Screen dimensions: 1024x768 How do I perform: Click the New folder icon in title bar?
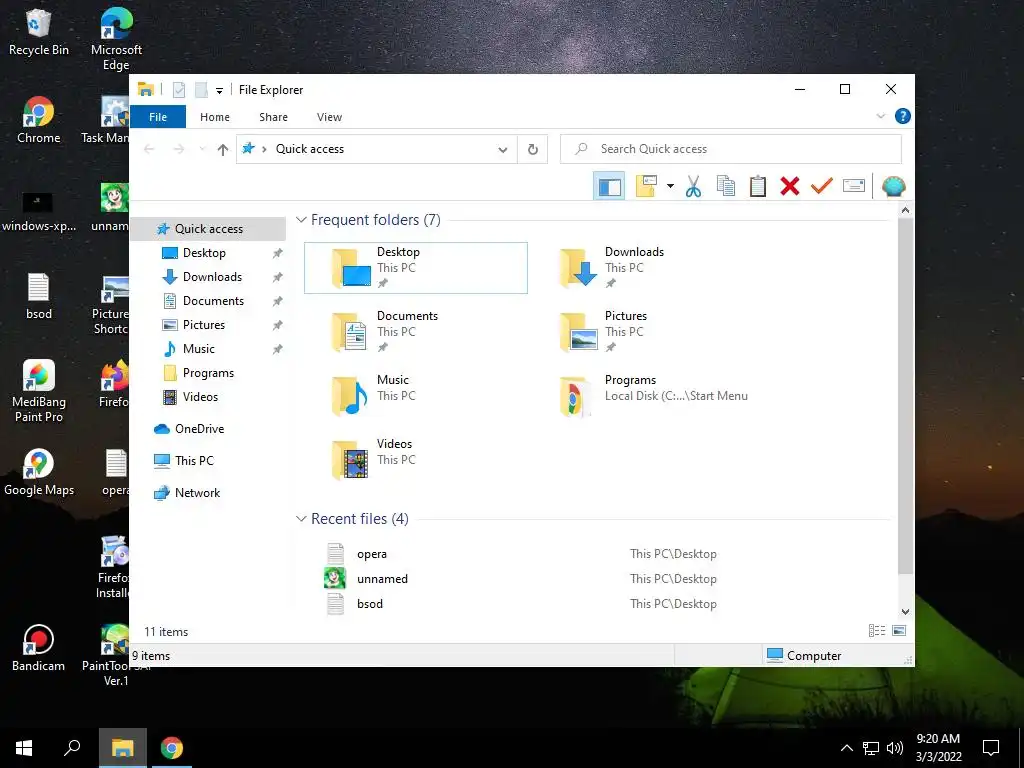click(202, 90)
